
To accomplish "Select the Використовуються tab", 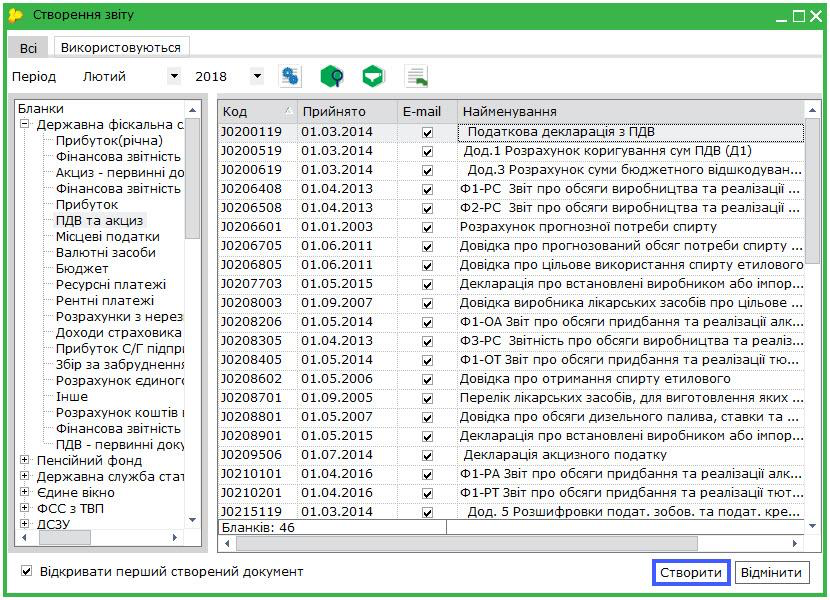I will [x=120, y=47].
